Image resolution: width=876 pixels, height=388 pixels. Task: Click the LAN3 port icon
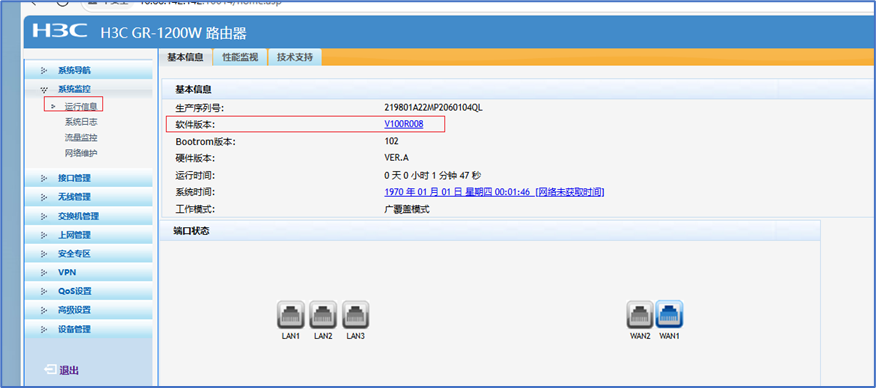click(355, 315)
